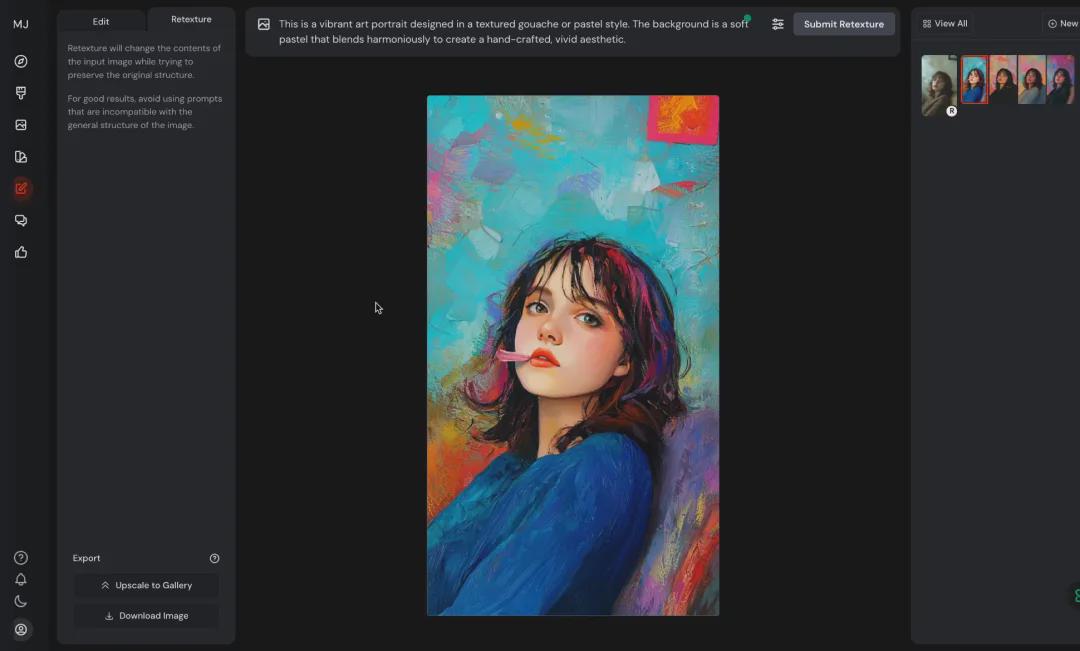Open the Chat panel from the sidebar
Viewport: 1080px width, 651px height.
tap(21, 220)
